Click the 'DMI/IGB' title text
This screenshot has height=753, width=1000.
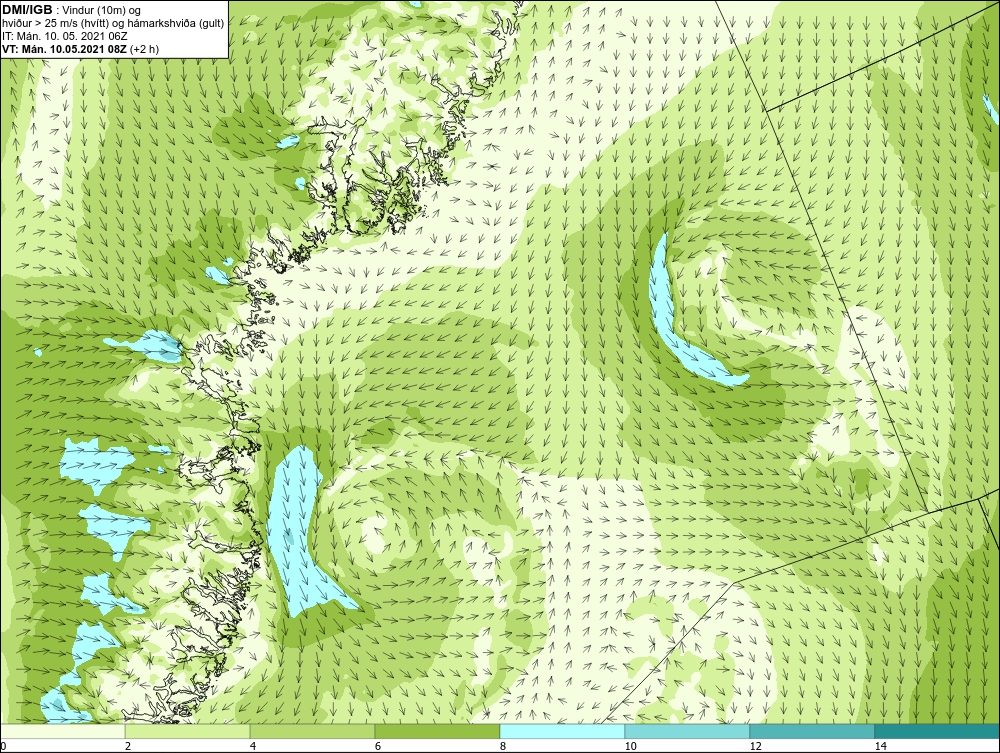click(27, 10)
